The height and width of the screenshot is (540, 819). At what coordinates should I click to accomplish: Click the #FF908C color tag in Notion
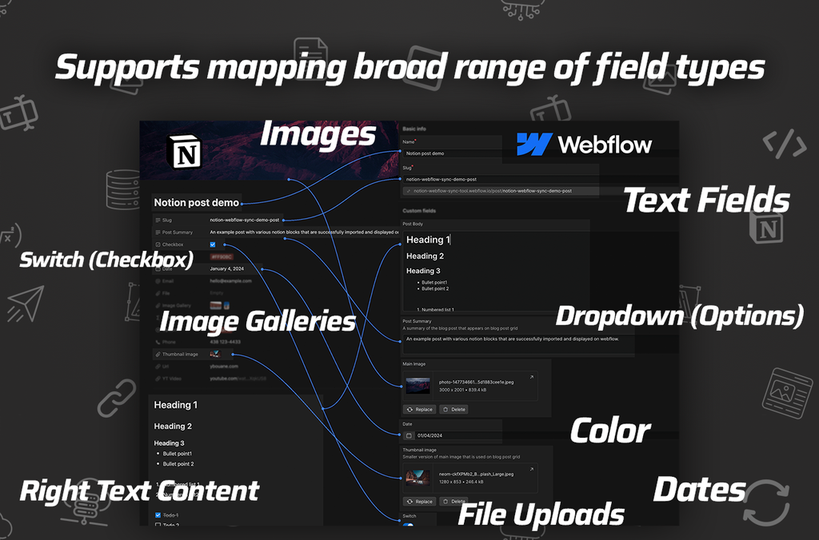click(221, 256)
